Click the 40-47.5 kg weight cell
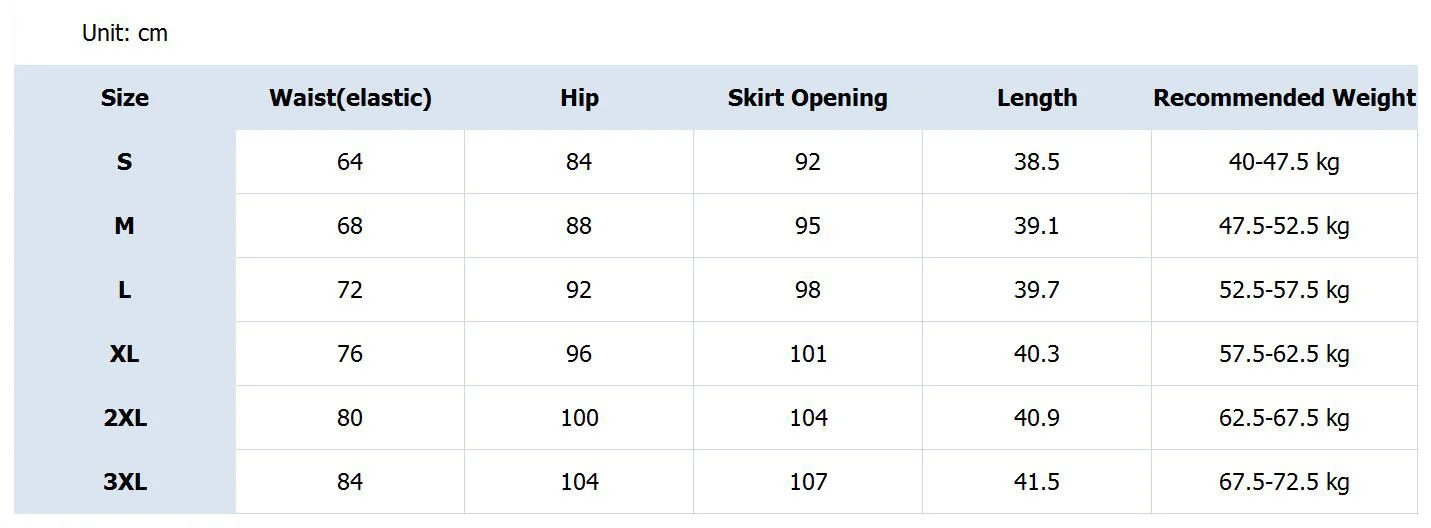This screenshot has height=528, width=1431. pyautogui.click(x=1284, y=162)
